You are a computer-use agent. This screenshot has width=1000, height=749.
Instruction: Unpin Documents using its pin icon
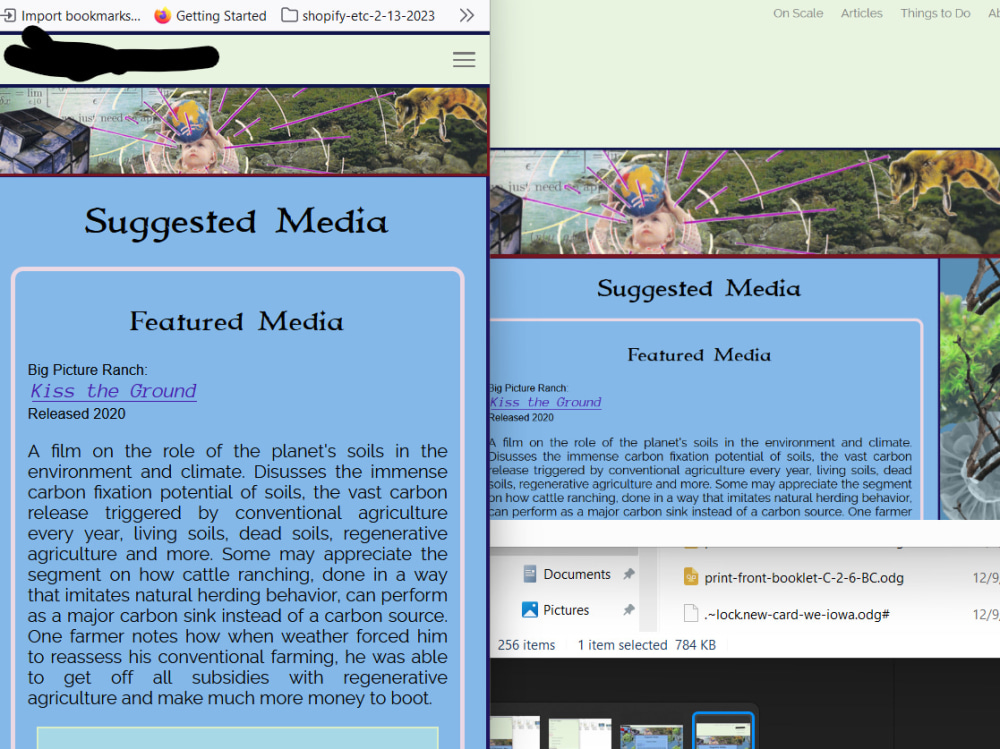pyautogui.click(x=629, y=574)
